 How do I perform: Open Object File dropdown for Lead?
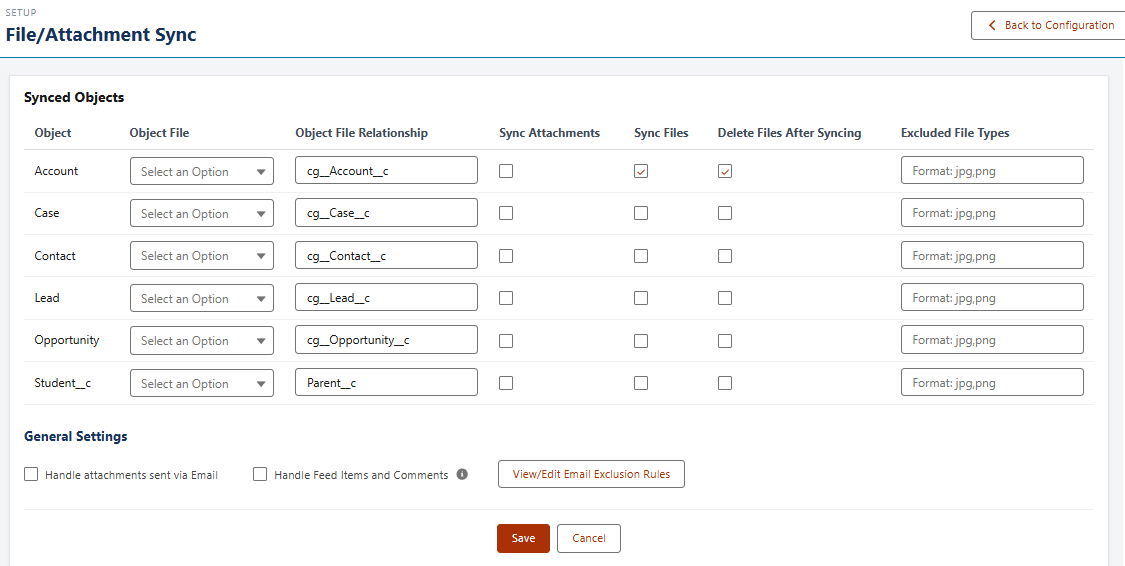(x=202, y=298)
